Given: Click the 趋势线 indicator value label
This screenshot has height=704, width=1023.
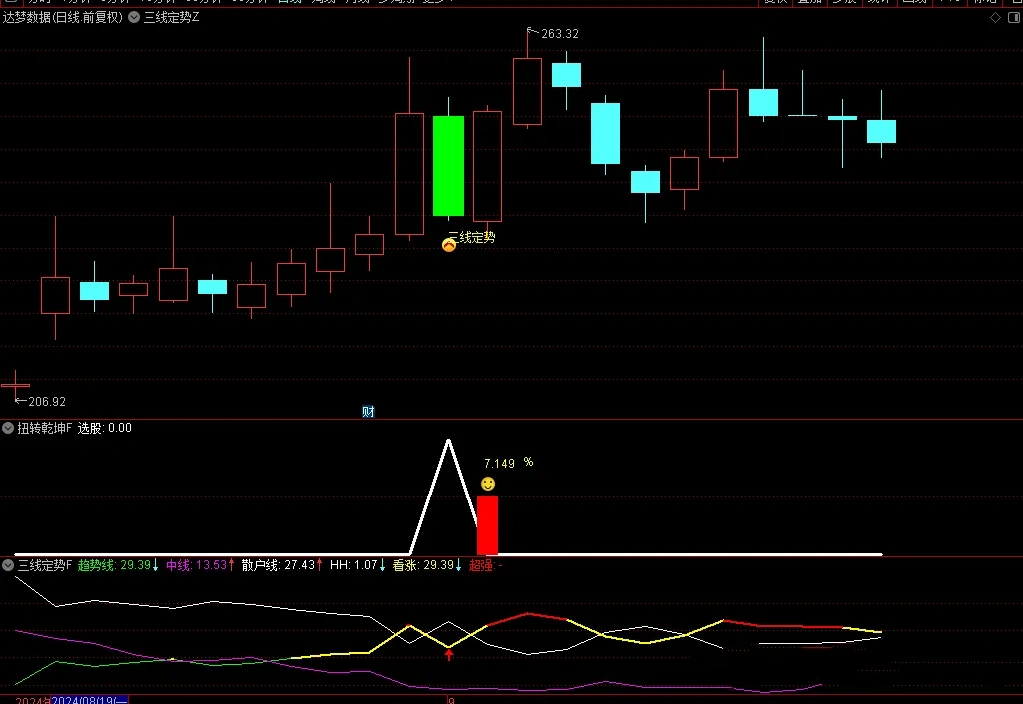Looking at the screenshot, I should point(118,565).
